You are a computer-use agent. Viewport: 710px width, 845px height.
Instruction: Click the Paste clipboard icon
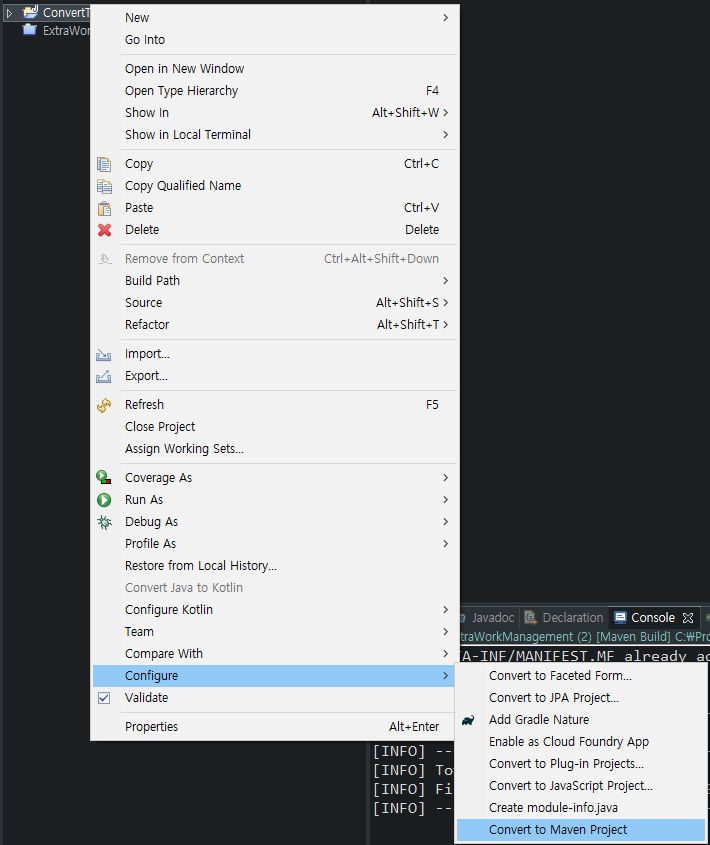pos(104,208)
